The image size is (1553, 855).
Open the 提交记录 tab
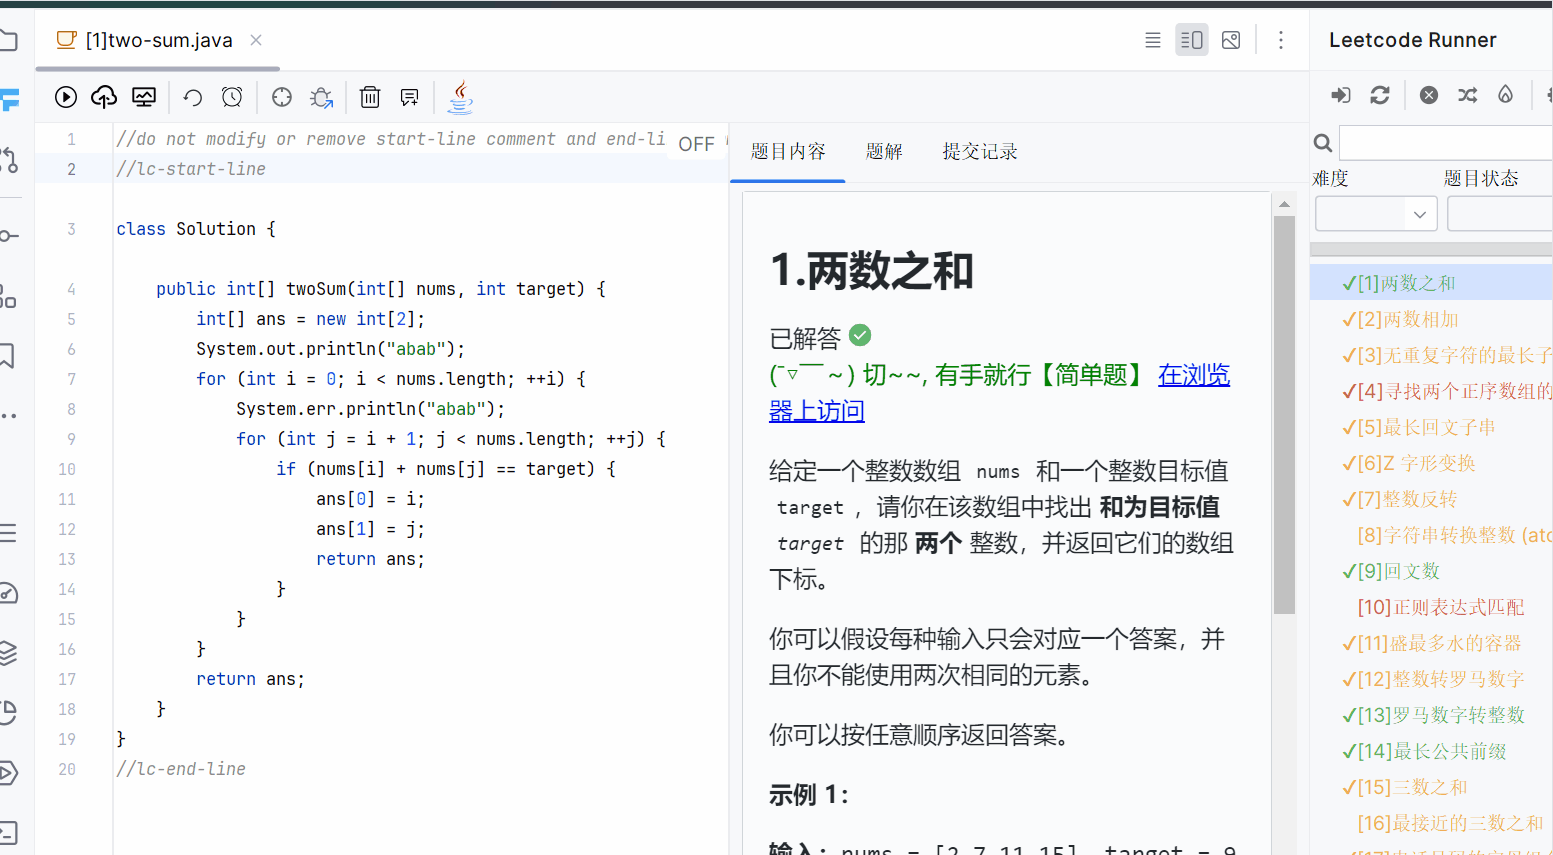[980, 151]
